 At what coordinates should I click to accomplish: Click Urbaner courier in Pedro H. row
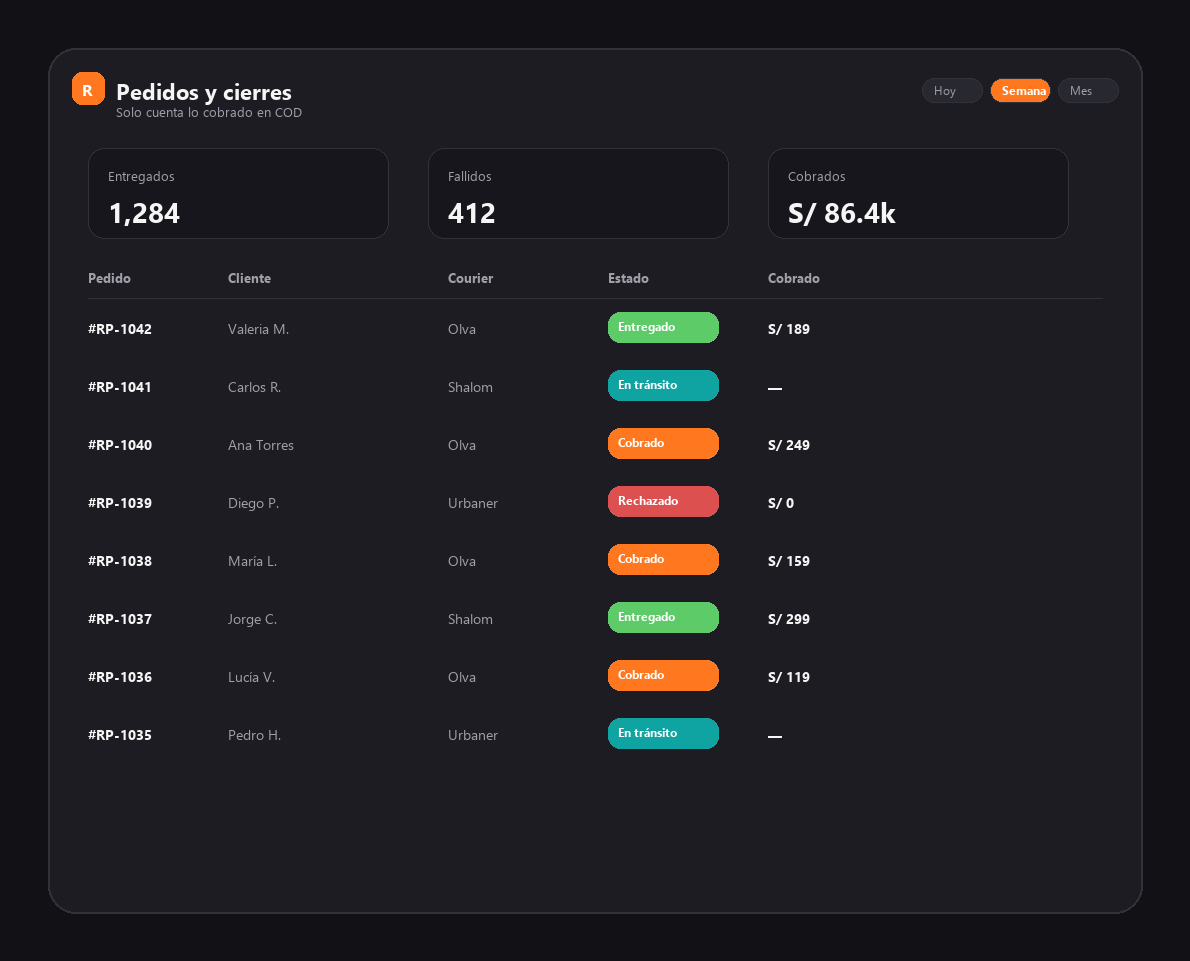click(x=473, y=736)
